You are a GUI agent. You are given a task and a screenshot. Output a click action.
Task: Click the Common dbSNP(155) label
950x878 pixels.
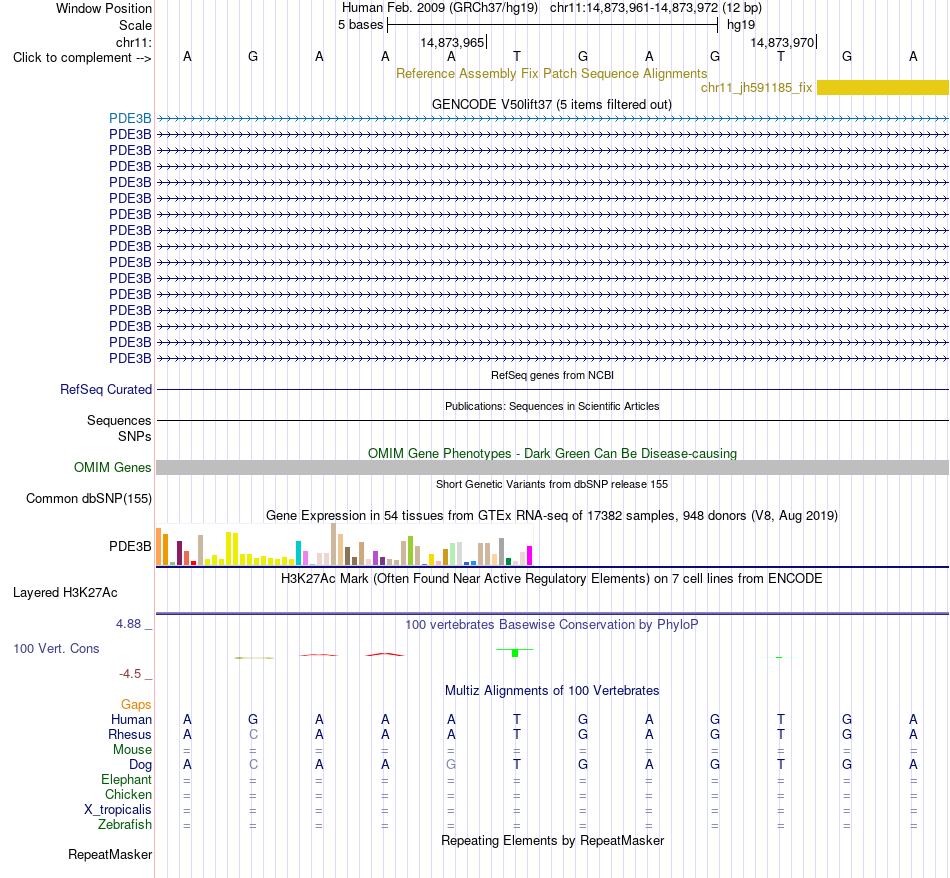[88, 498]
